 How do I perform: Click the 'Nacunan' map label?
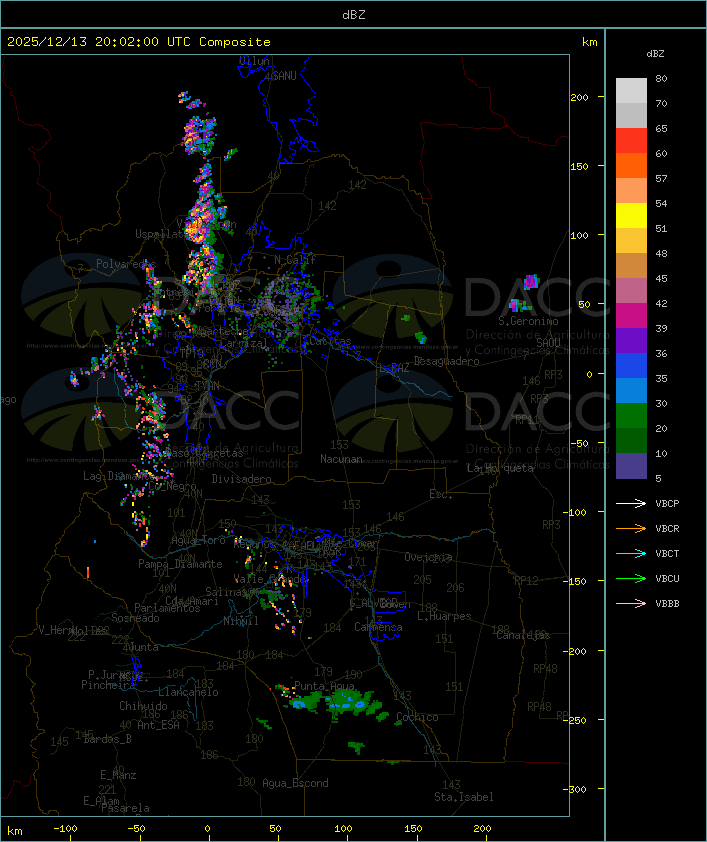pos(341,459)
